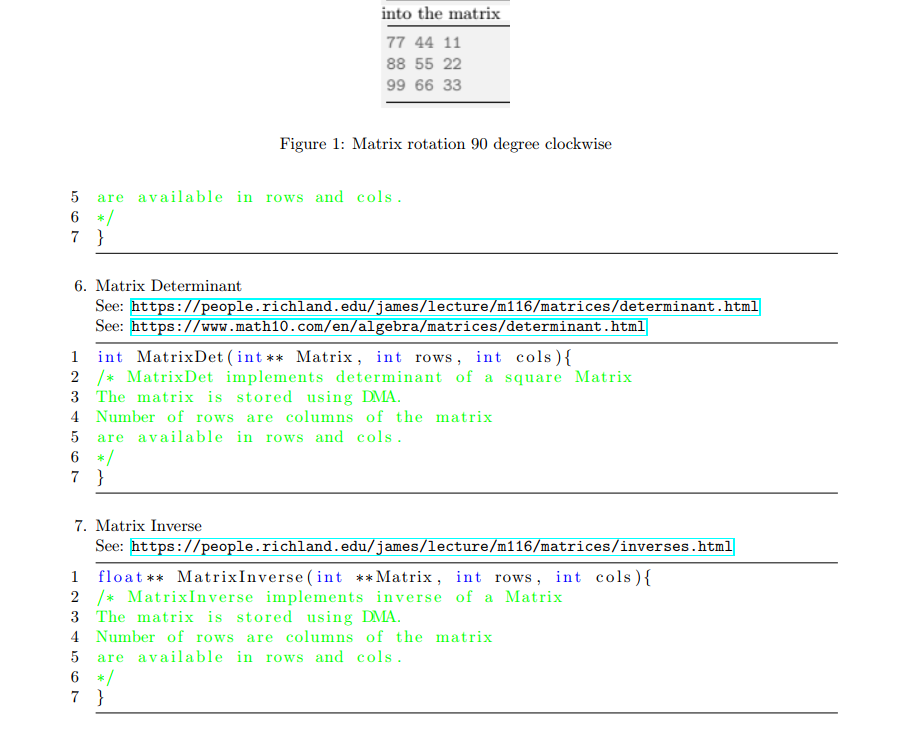Open the richland.edu determinant.html link
This screenshot has width=924, height=751.
click(x=446, y=307)
